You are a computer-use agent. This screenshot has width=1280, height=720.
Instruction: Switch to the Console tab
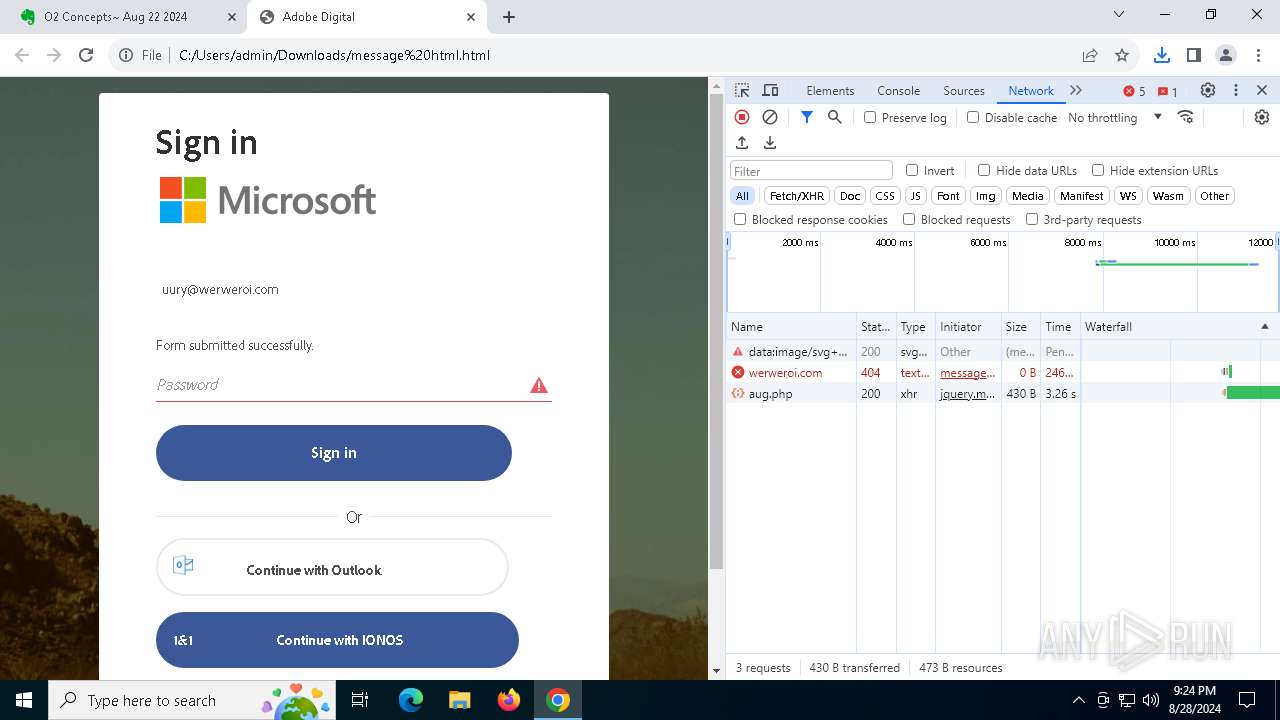coord(898,90)
